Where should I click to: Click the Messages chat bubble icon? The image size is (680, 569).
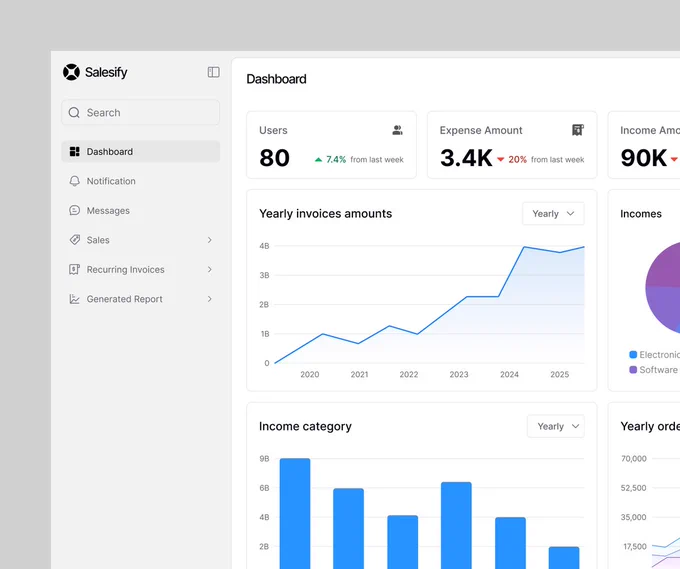75,210
